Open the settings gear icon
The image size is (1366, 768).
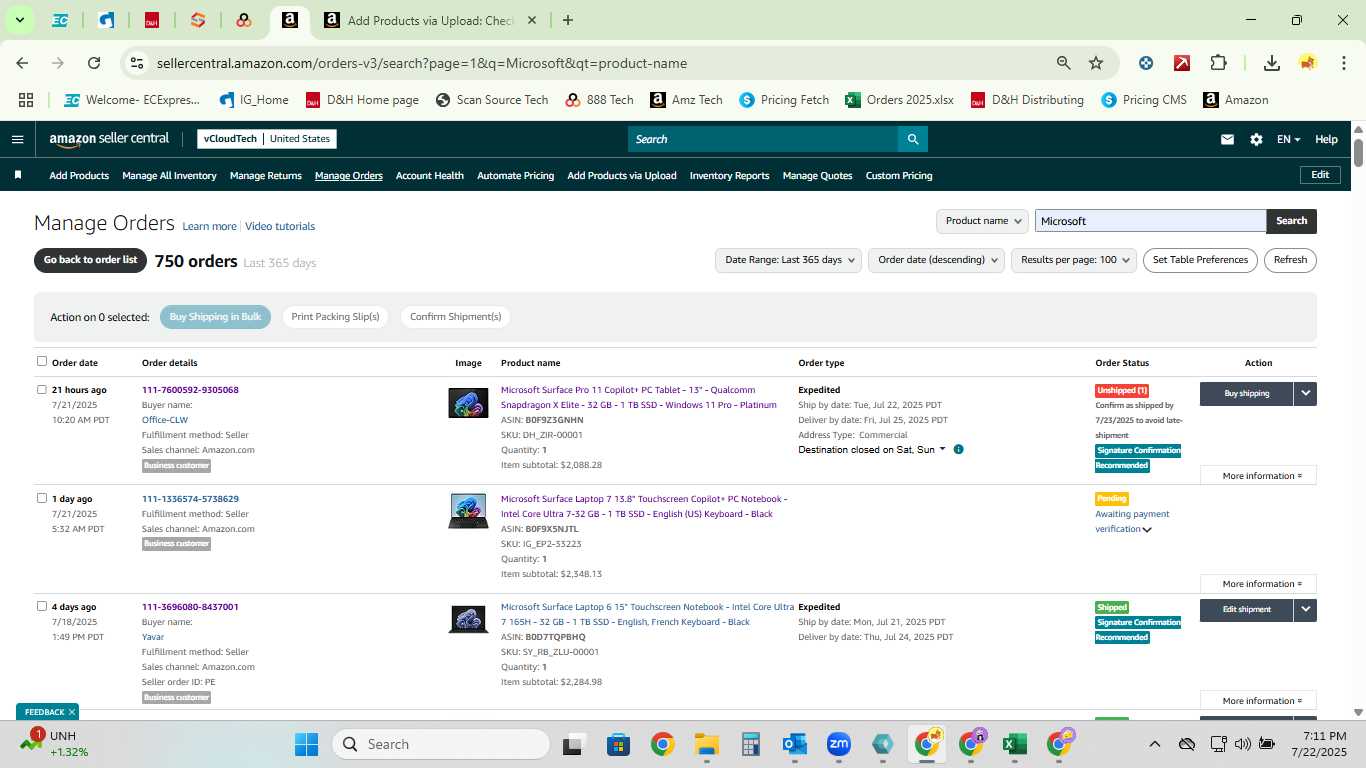coord(1256,140)
